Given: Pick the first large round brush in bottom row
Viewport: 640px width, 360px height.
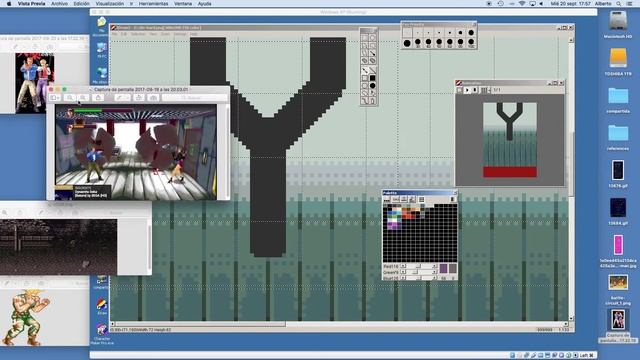Looking at the screenshot, I should pyautogui.click(x=407, y=43).
